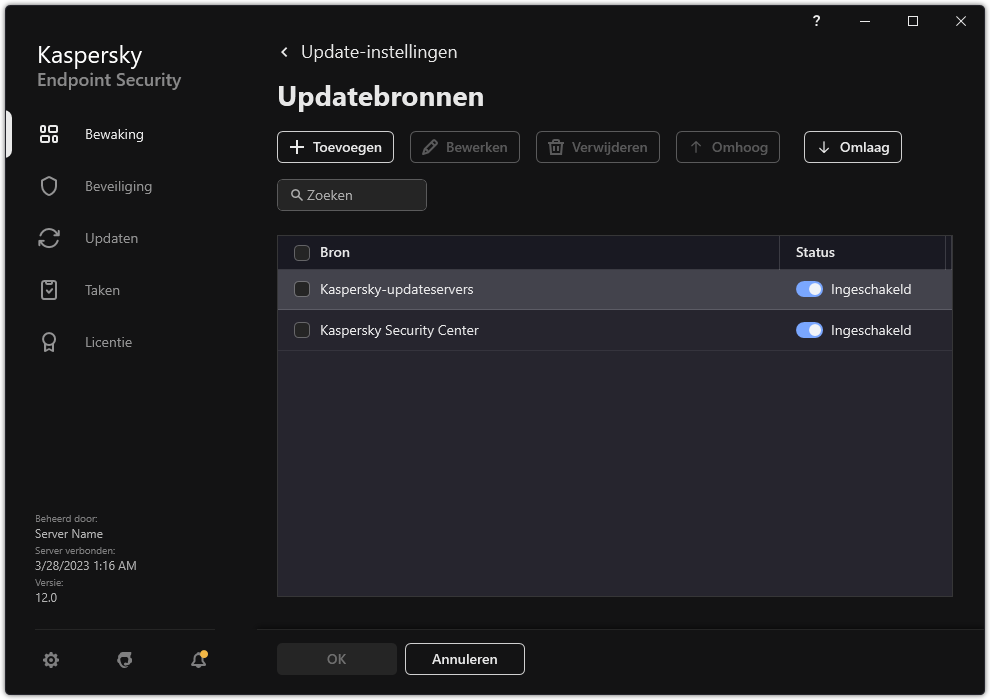Switch to the Beveiliging section
990x700 pixels.
click(x=49, y=186)
